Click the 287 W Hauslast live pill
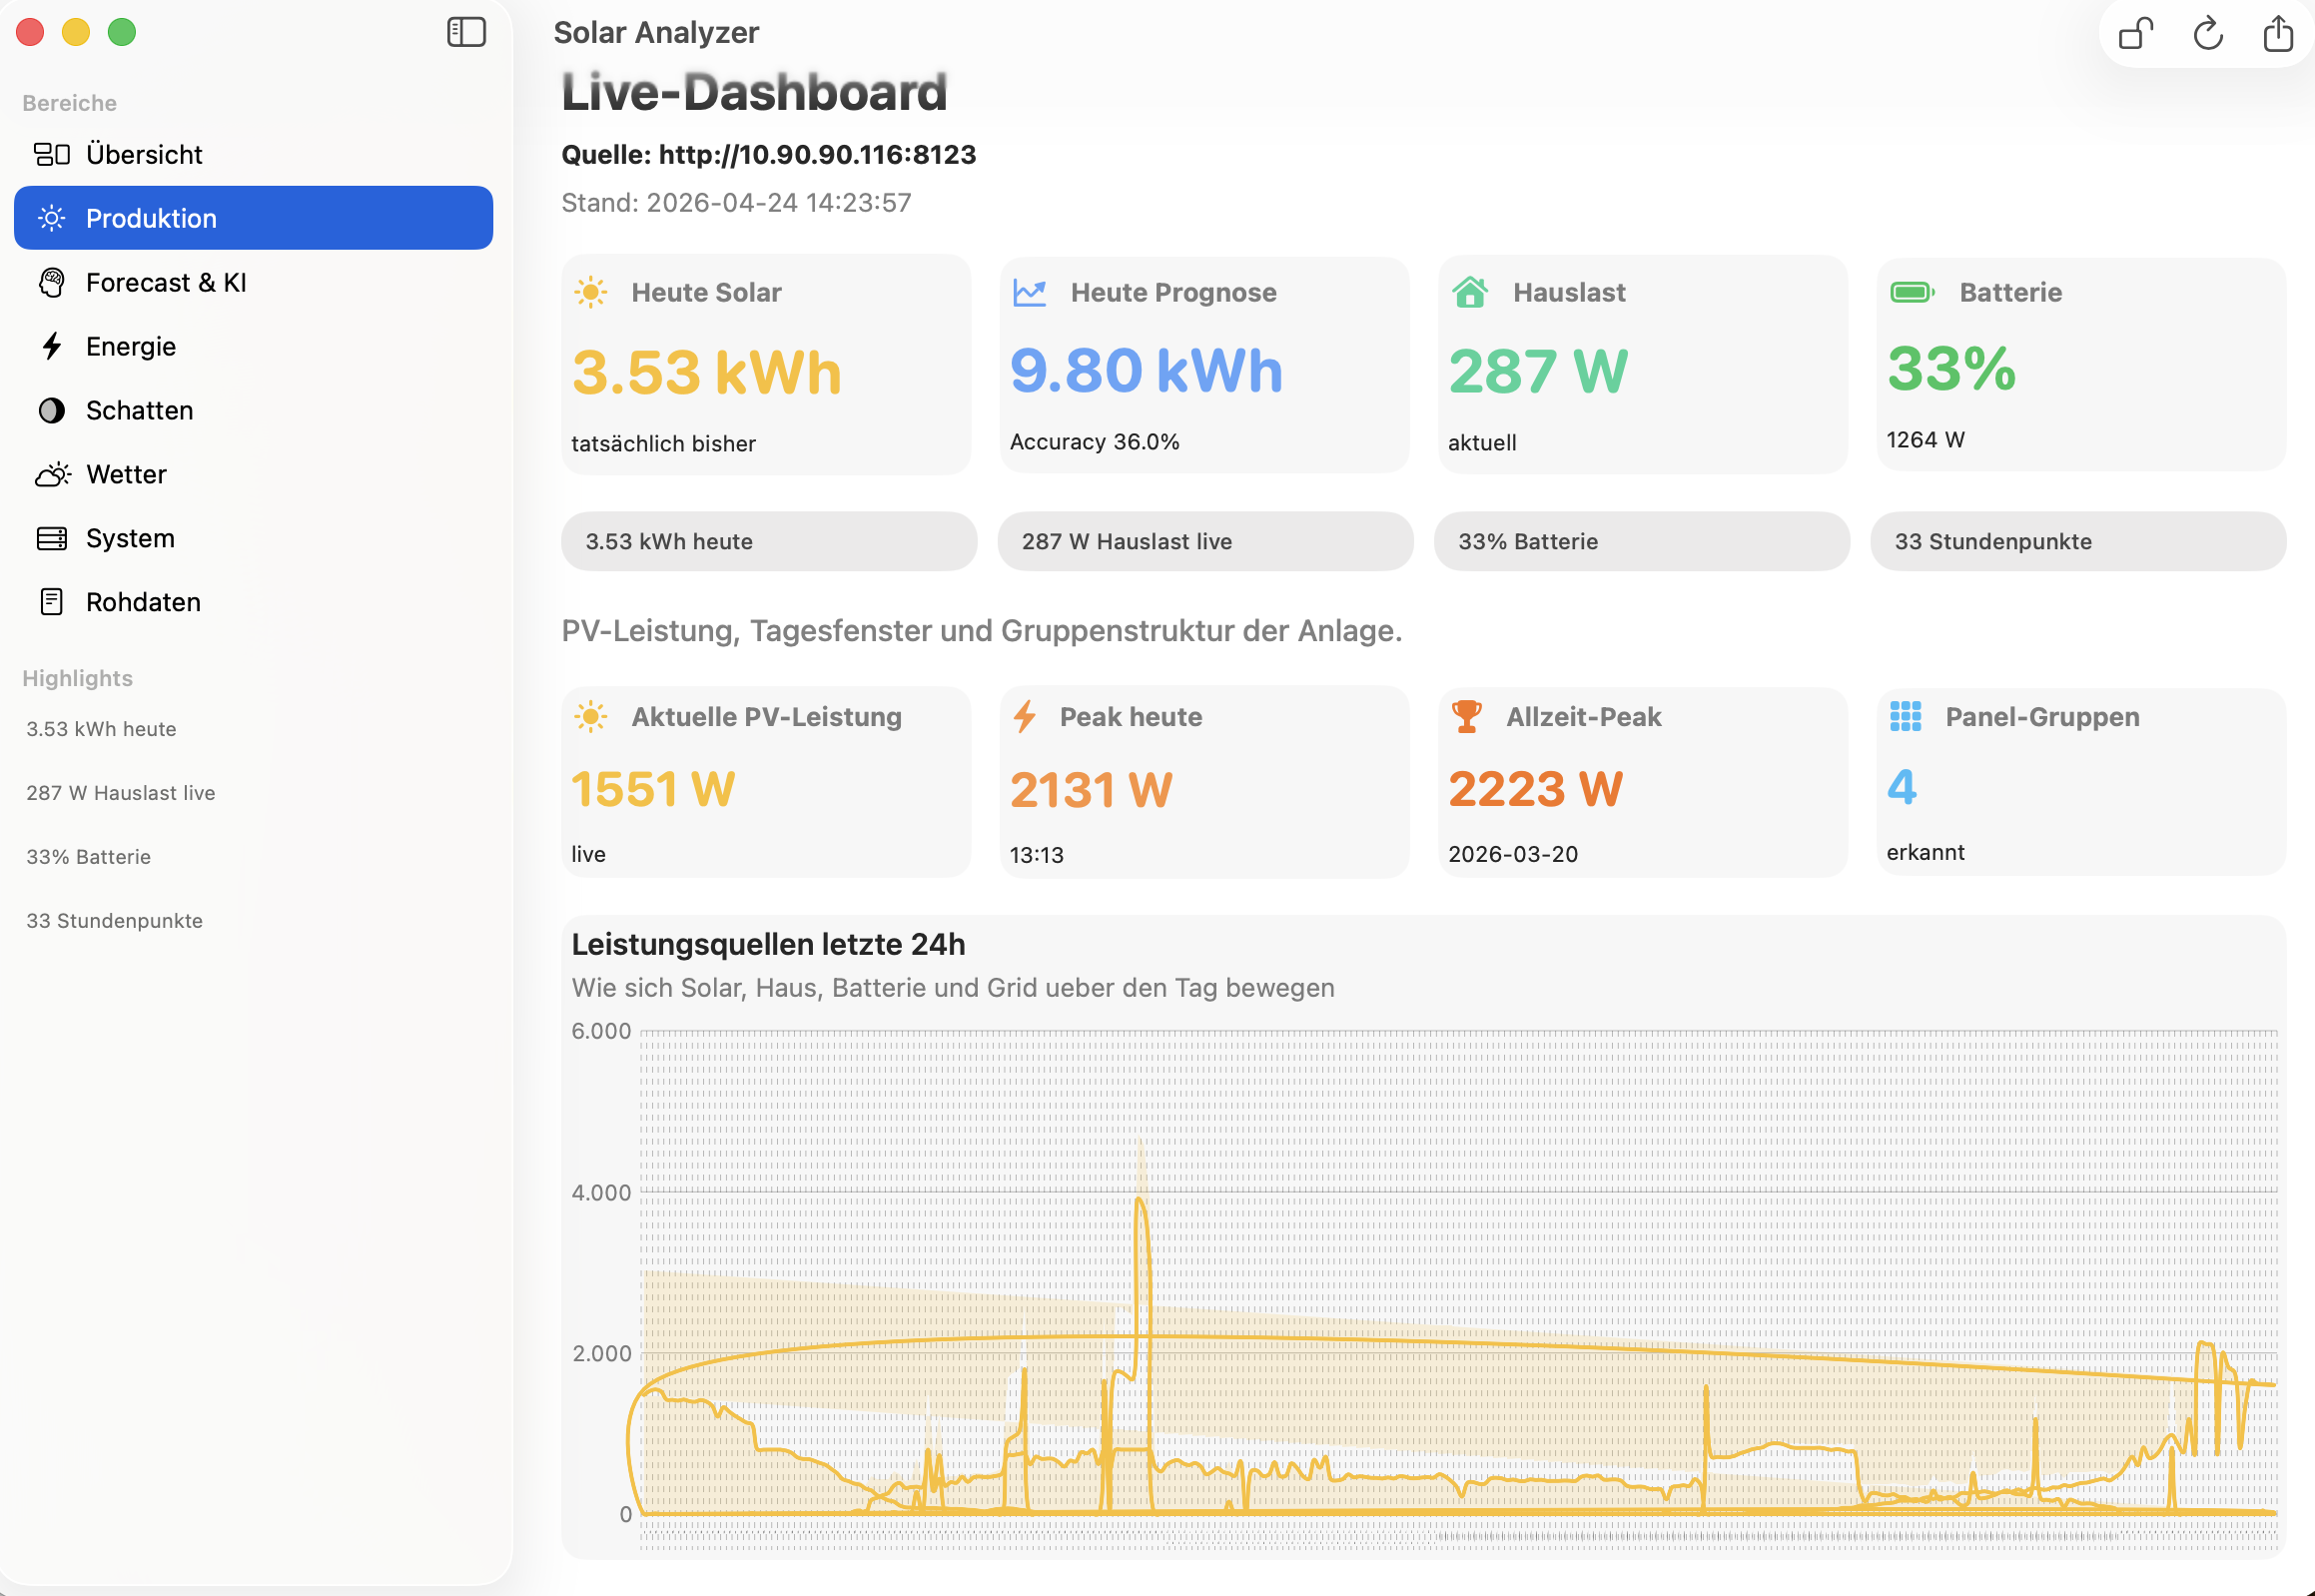The height and width of the screenshot is (1596, 2315). coord(1204,541)
